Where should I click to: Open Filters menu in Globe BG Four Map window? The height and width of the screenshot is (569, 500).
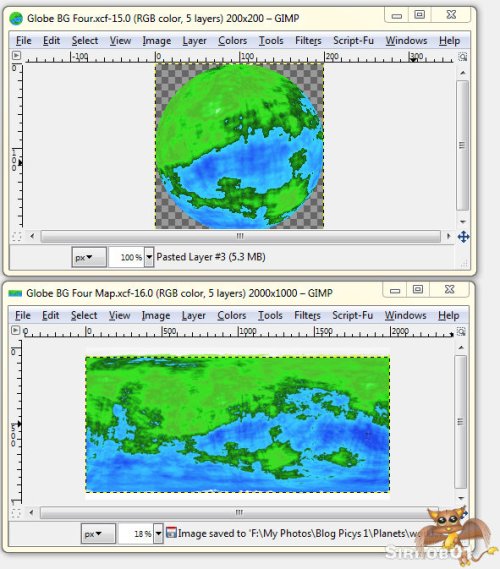click(x=307, y=315)
